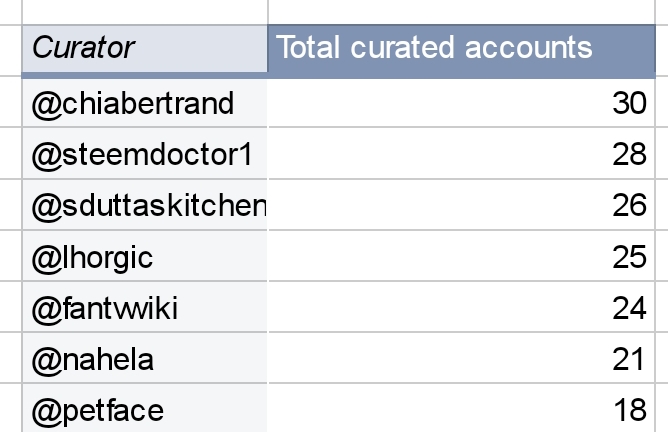668x432 pixels.
Task: Select the @fantvwiki cell
Action: (144, 308)
